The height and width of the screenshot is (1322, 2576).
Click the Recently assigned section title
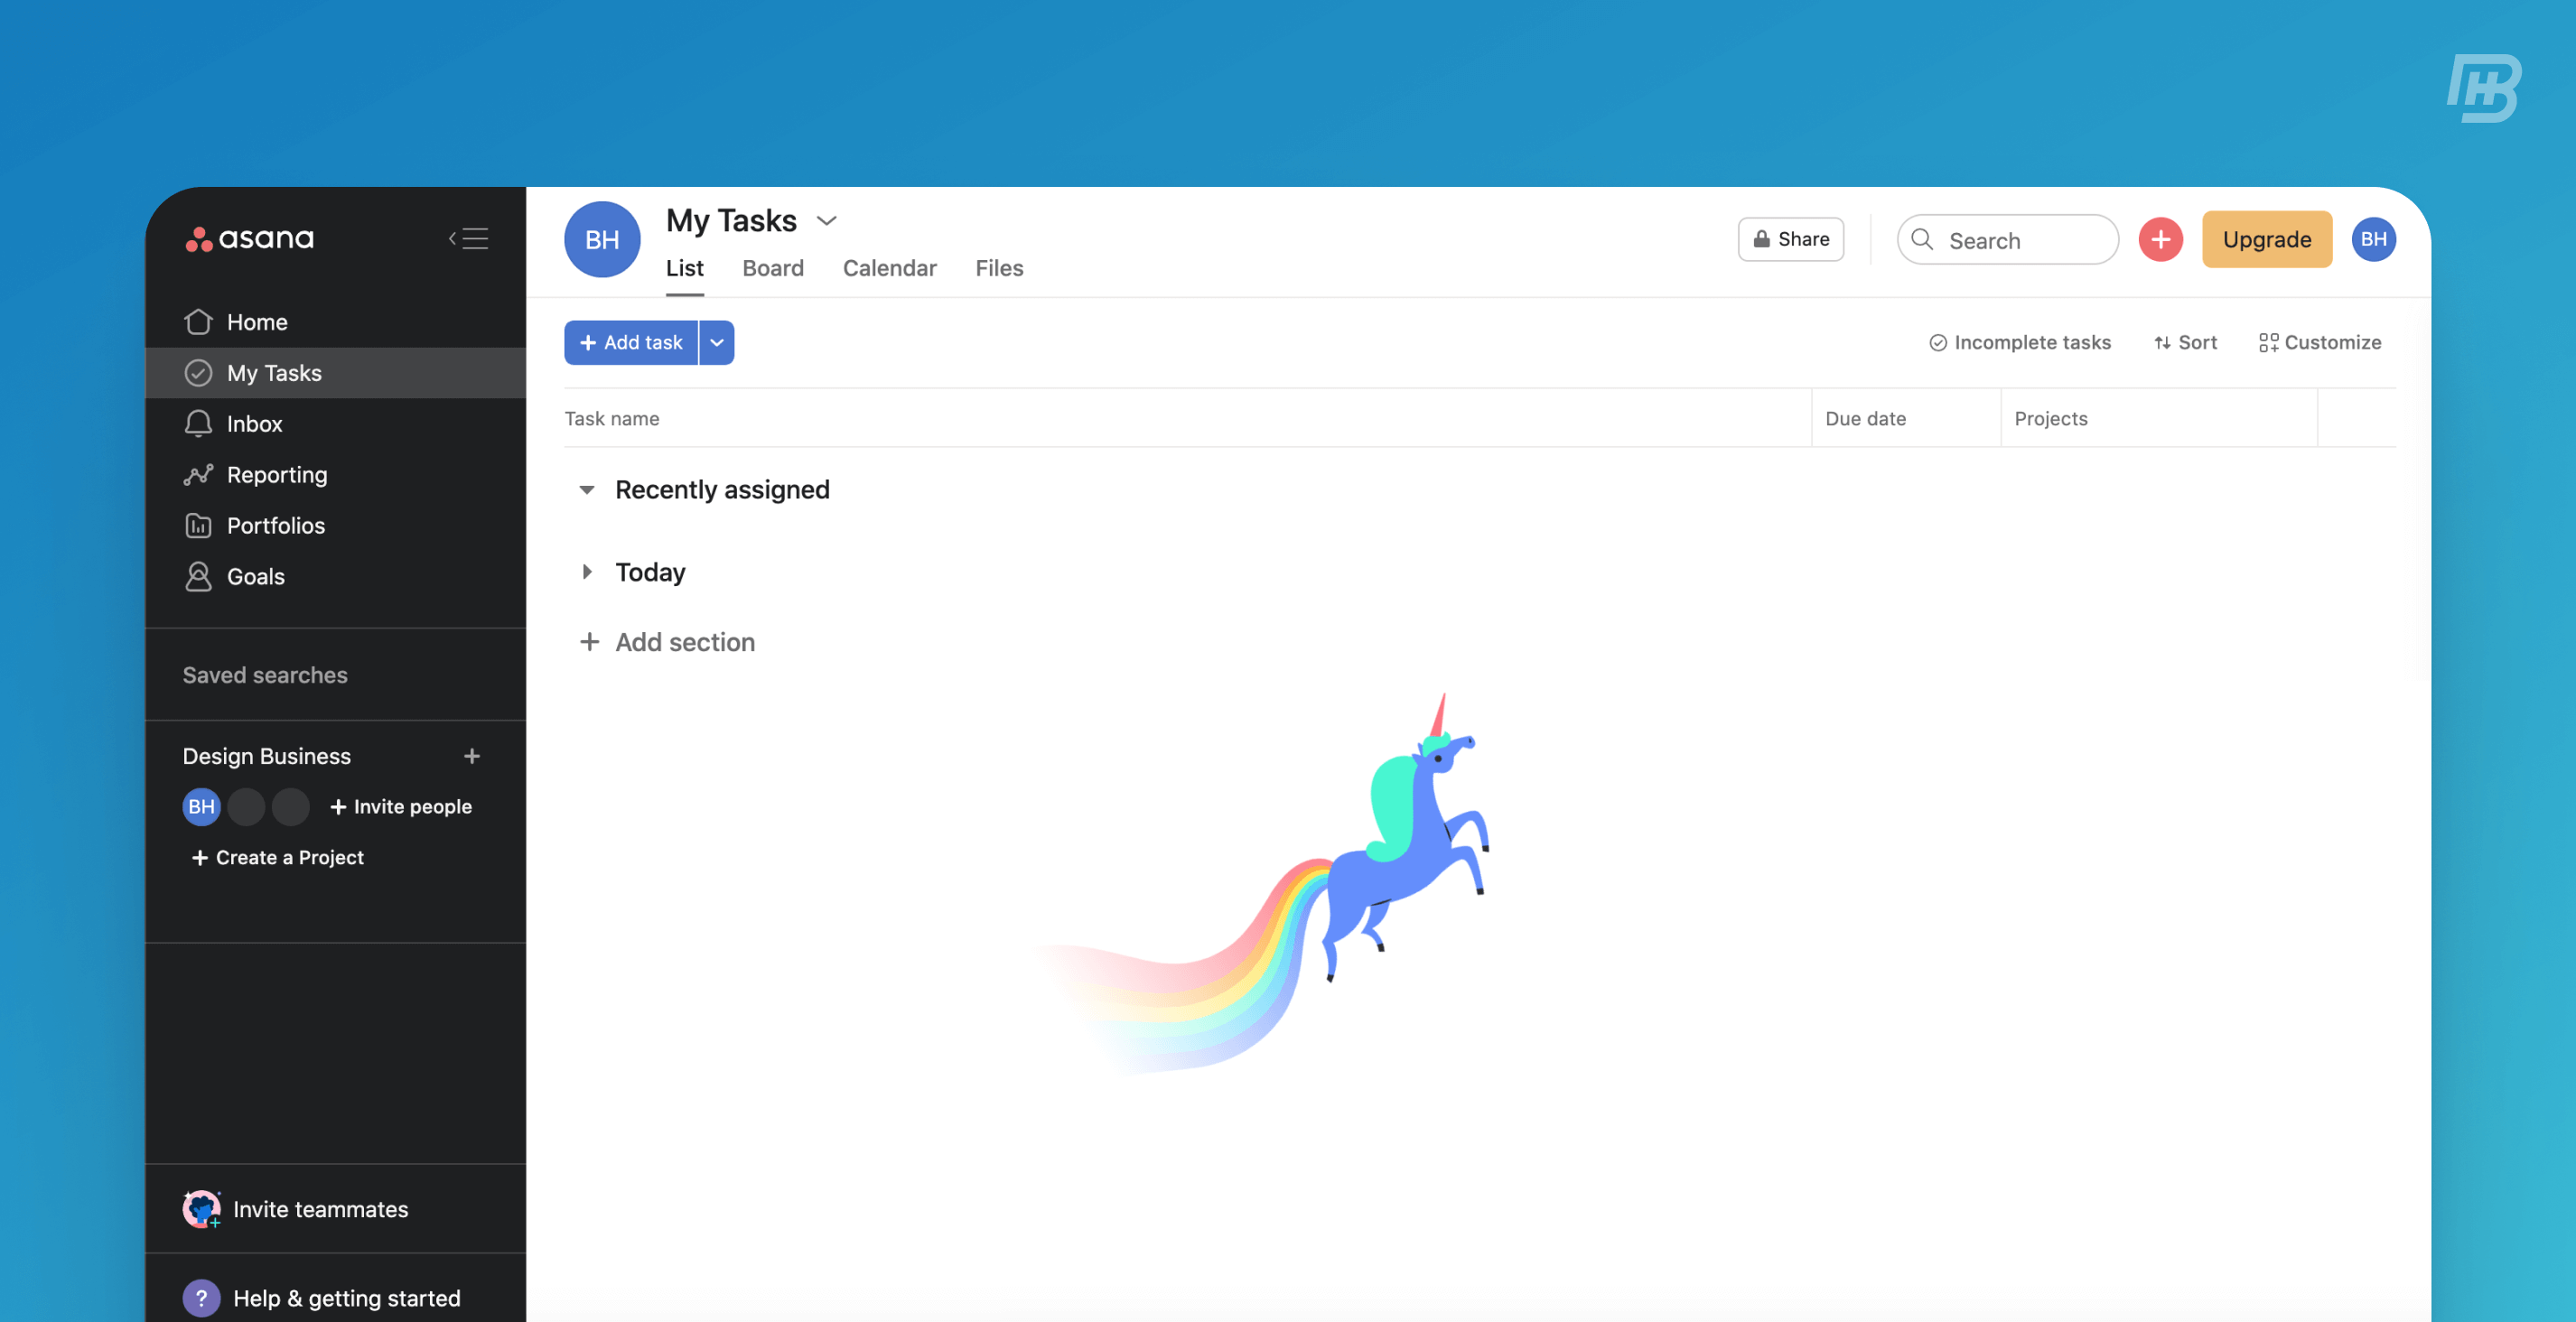(722, 490)
